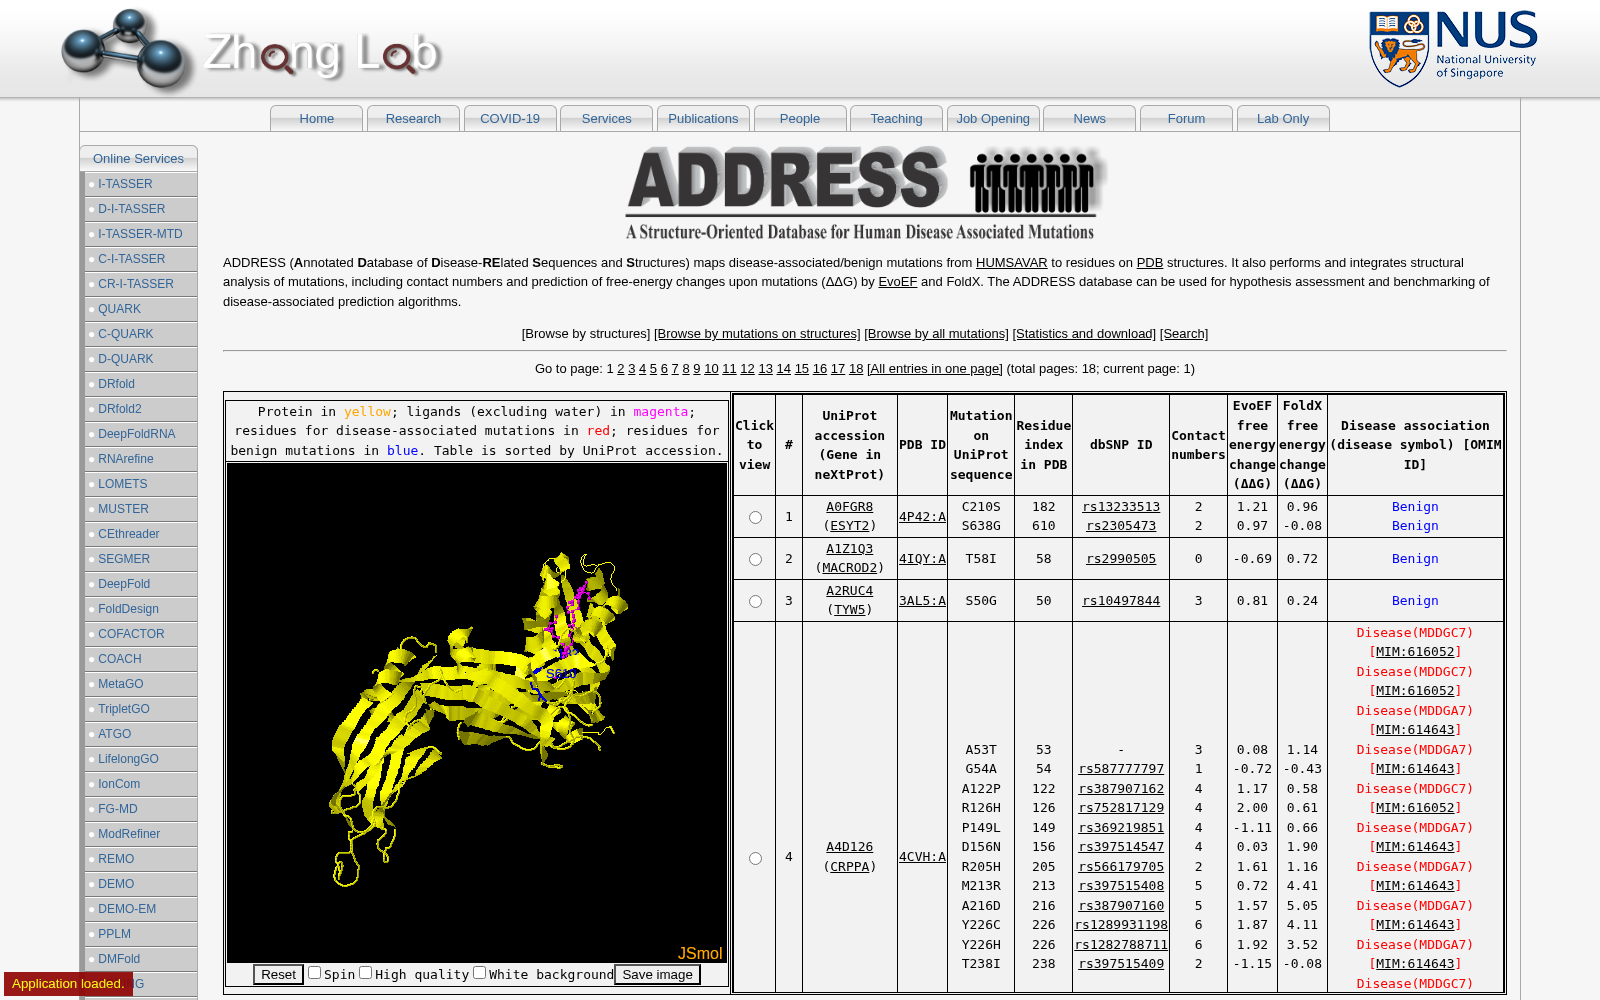The image size is (1600, 1000).
Task: Open Browse by all mutations
Action: [x=937, y=334]
